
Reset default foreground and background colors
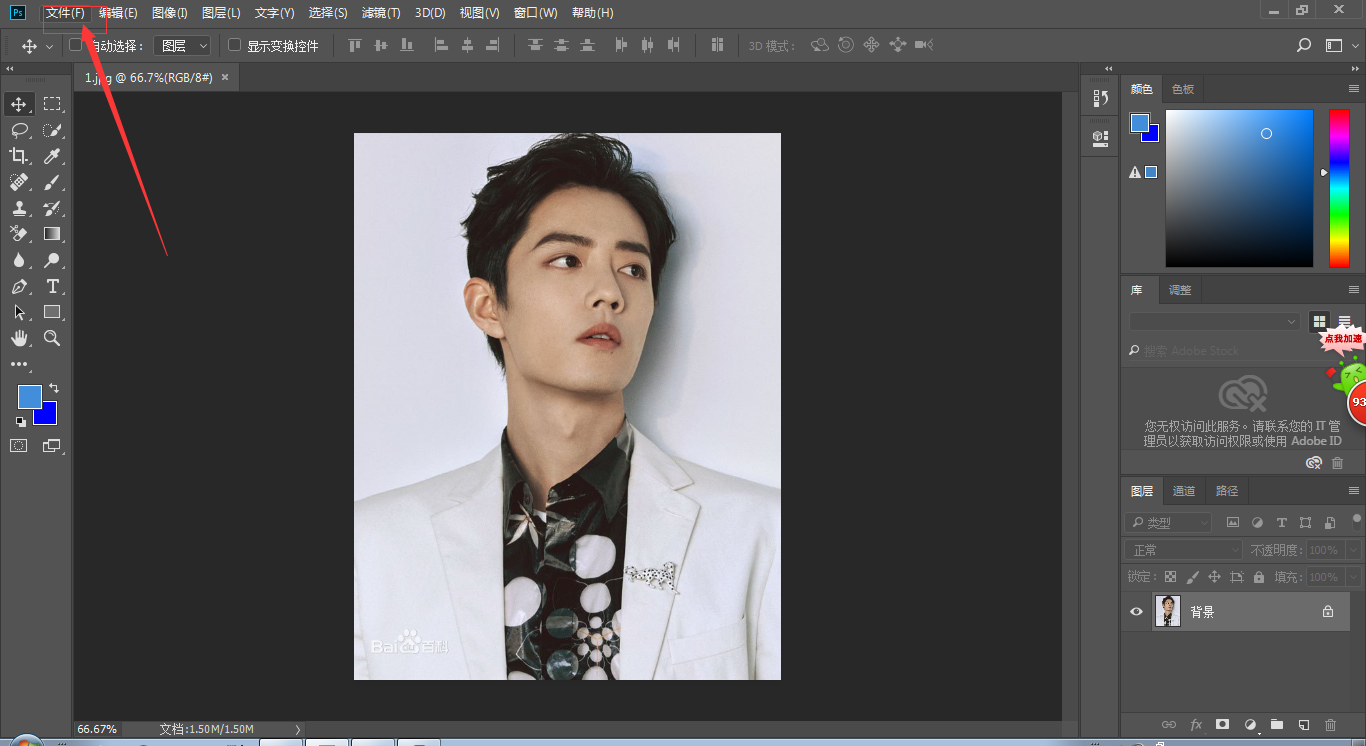pyautogui.click(x=21, y=422)
